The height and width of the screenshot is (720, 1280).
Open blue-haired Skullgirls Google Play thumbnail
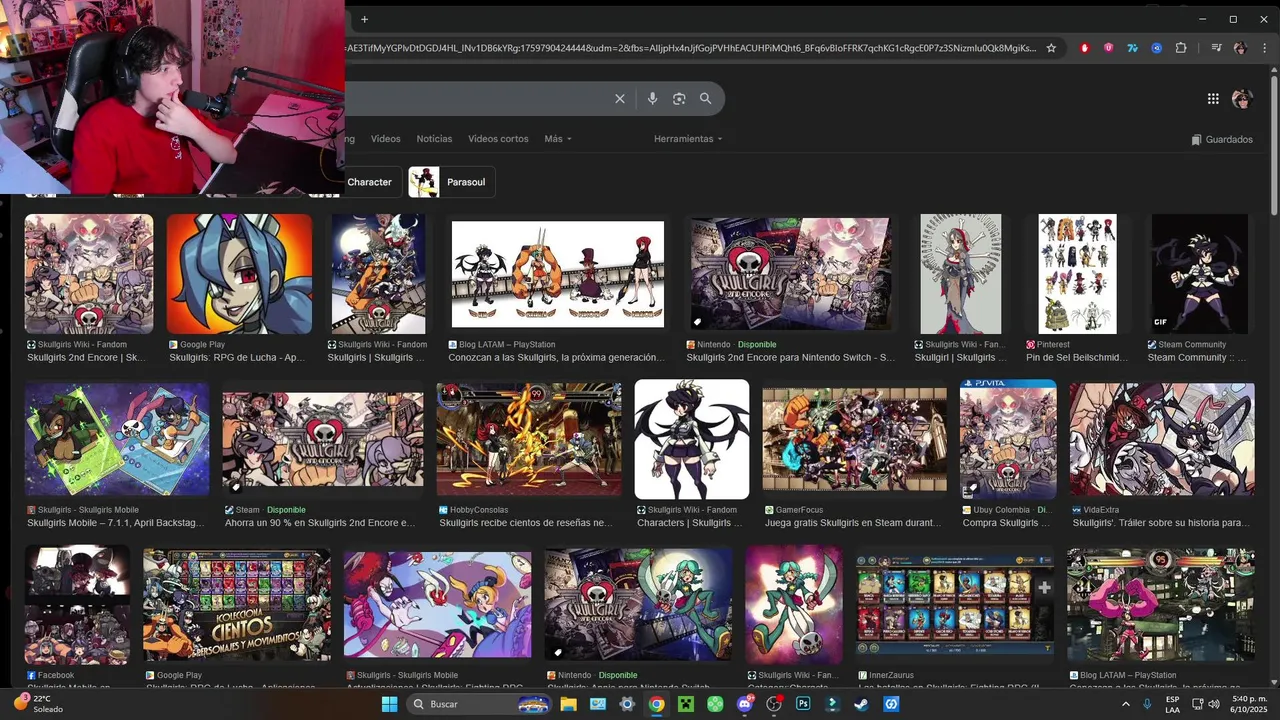pos(239,273)
